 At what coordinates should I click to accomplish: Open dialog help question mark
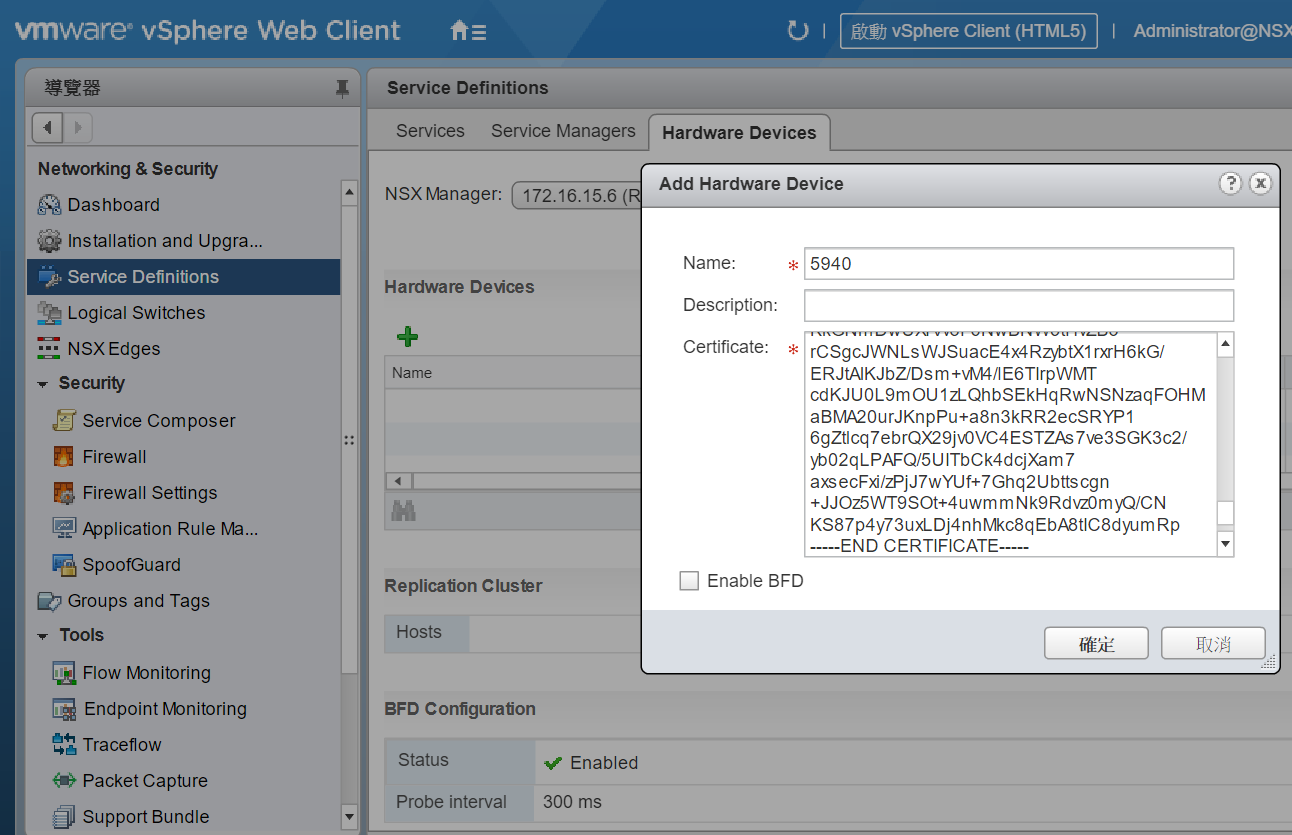click(x=1231, y=183)
